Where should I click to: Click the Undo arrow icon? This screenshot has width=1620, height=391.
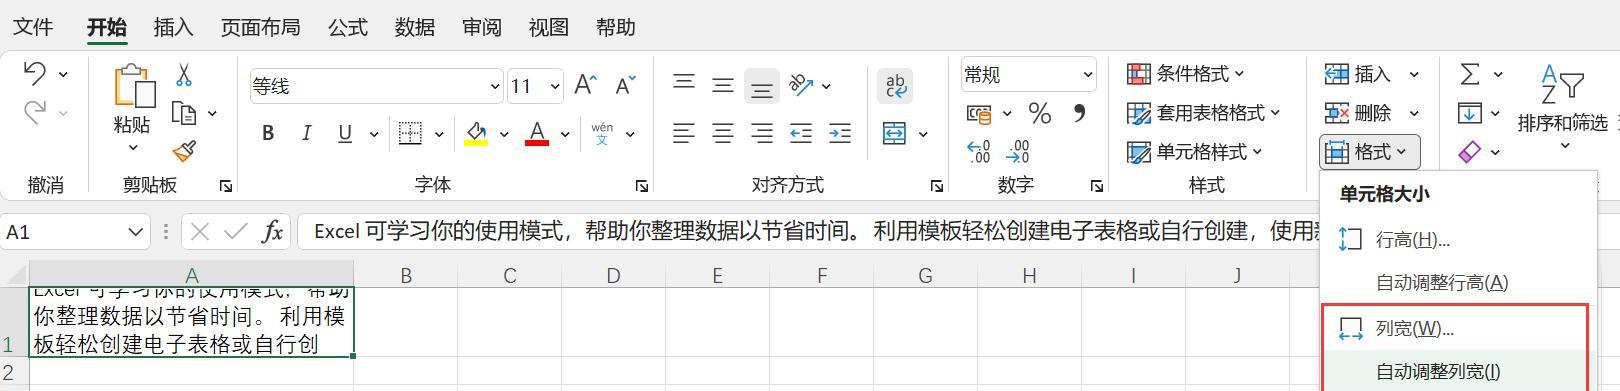(35, 73)
